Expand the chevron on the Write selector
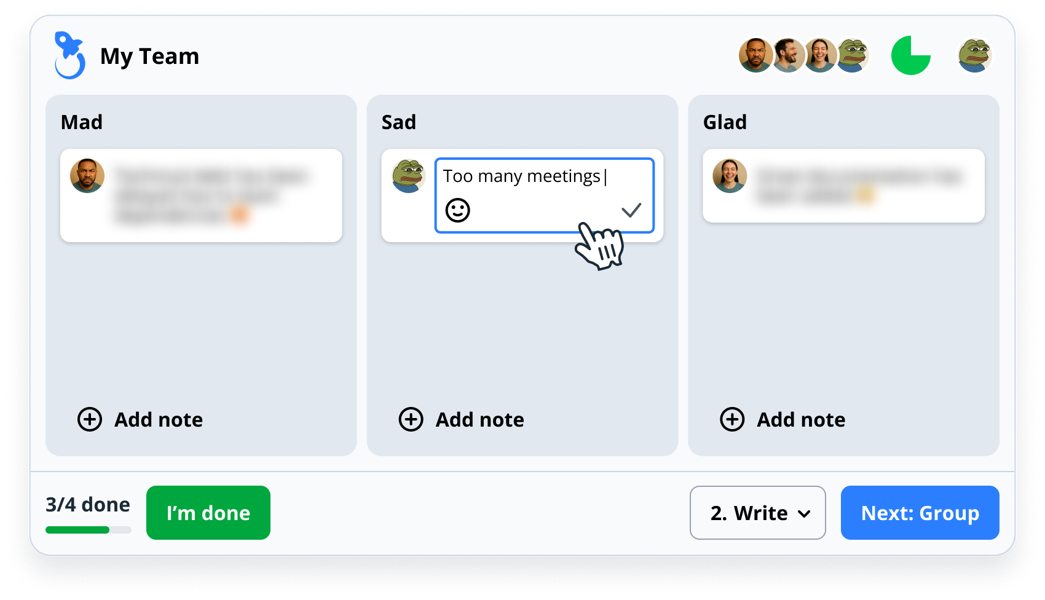The height and width of the screenshot is (600, 1045). [x=804, y=514]
